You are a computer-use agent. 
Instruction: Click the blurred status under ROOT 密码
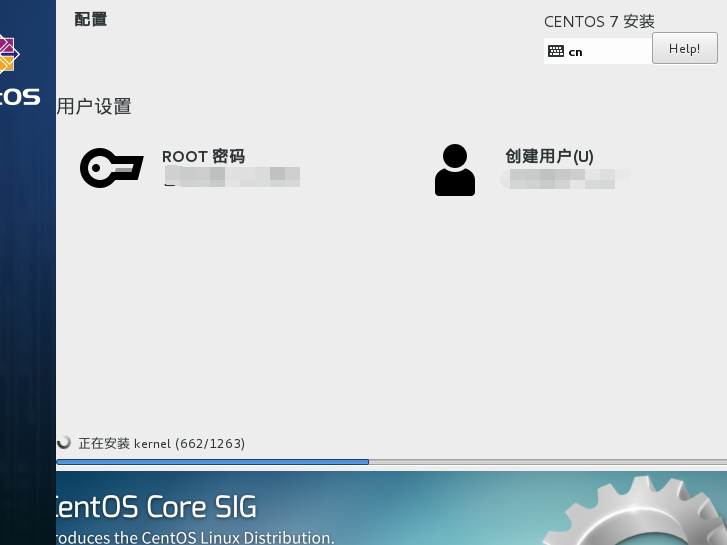[x=232, y=178]
